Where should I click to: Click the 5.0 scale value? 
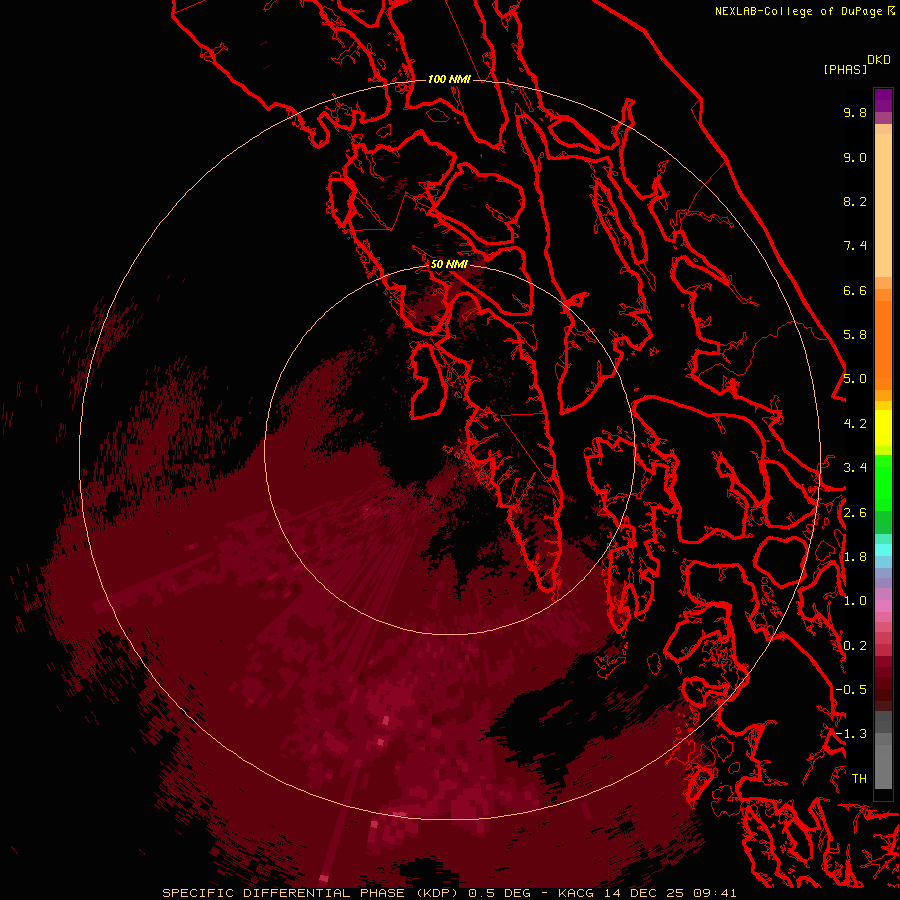coord(855,379)
